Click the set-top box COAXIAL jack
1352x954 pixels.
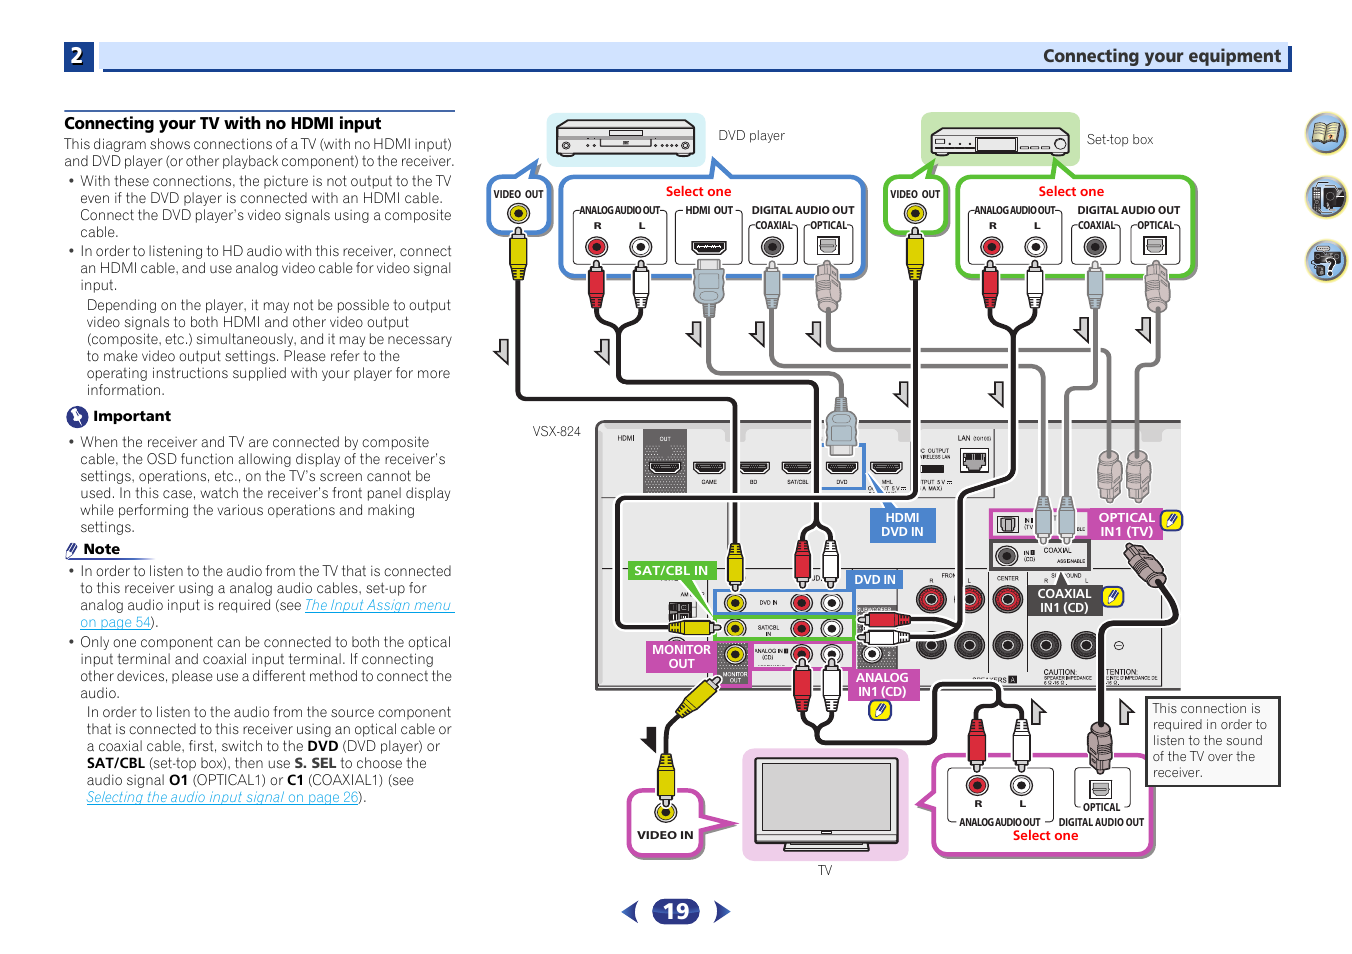point(1095,247)
